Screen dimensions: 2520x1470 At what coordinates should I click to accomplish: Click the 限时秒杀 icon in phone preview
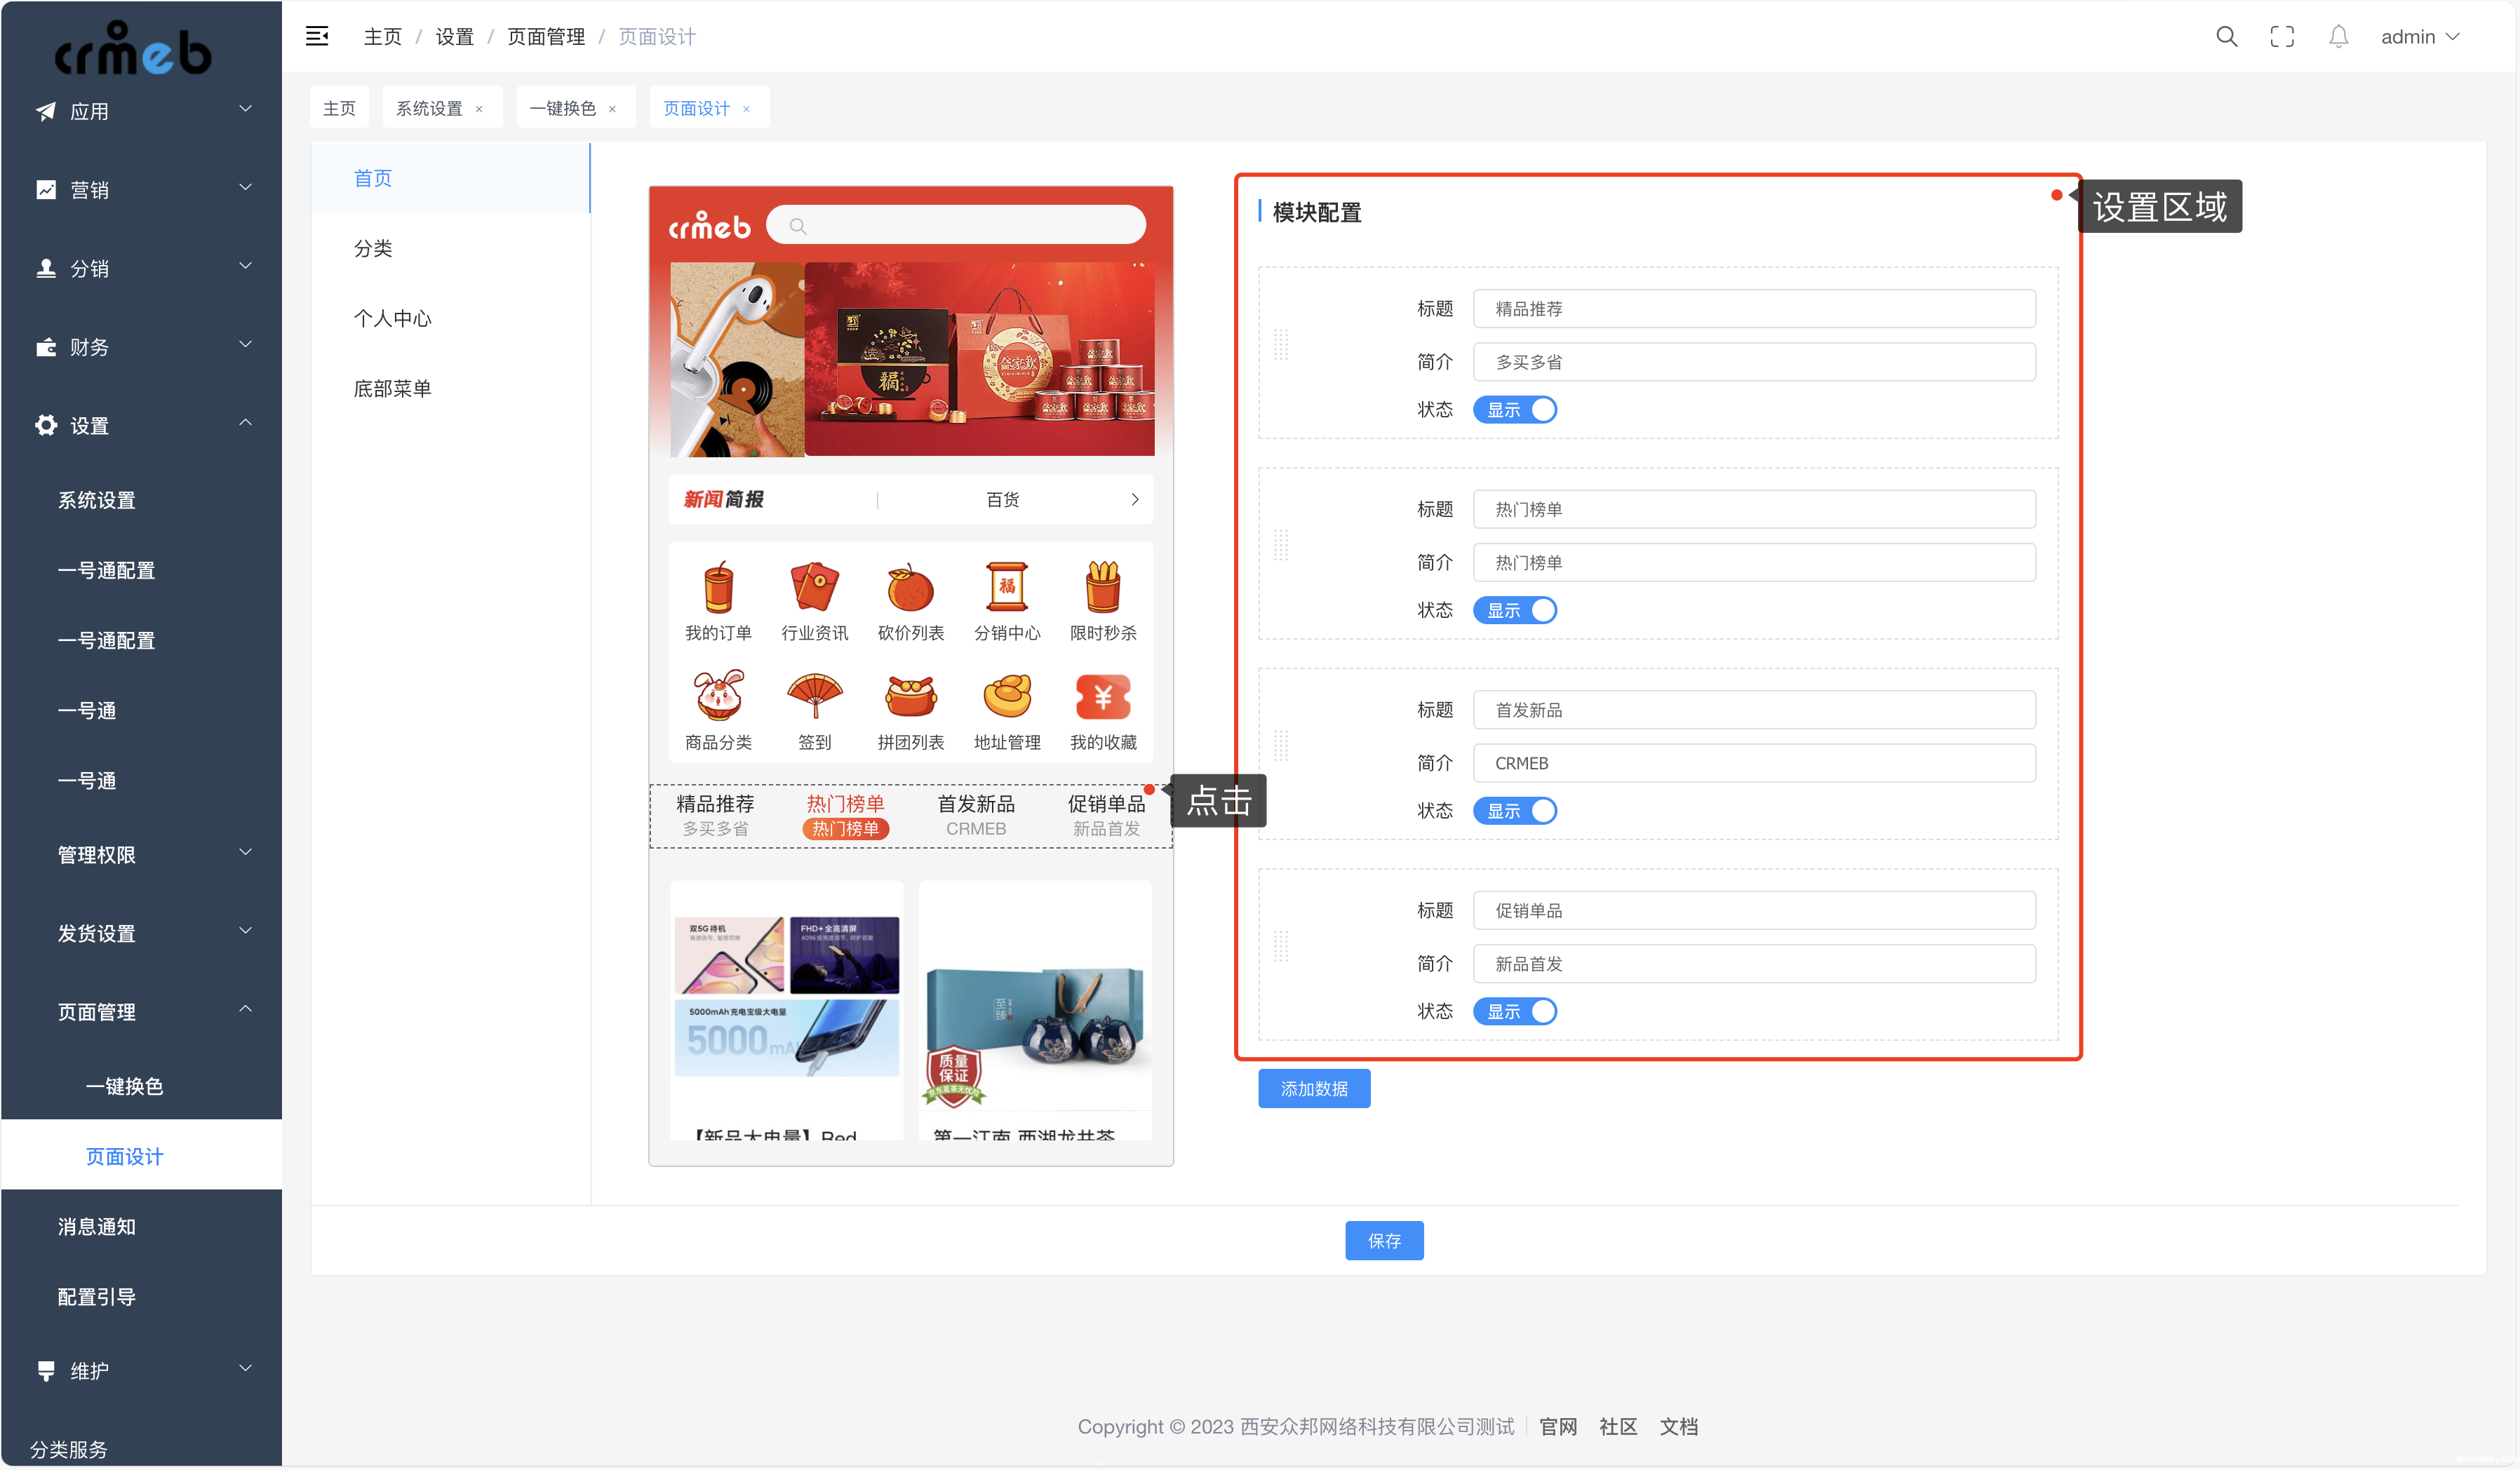pos(1103,587)
